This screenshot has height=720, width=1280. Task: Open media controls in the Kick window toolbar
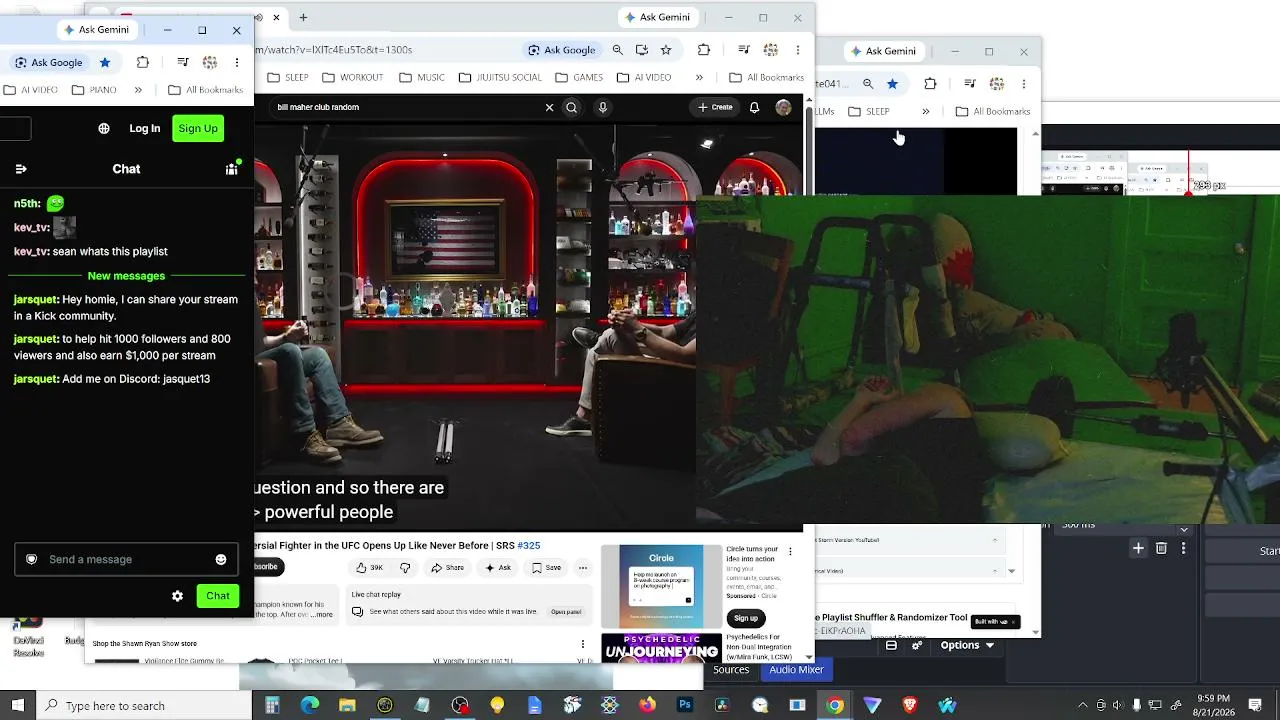tap(183, 62)
